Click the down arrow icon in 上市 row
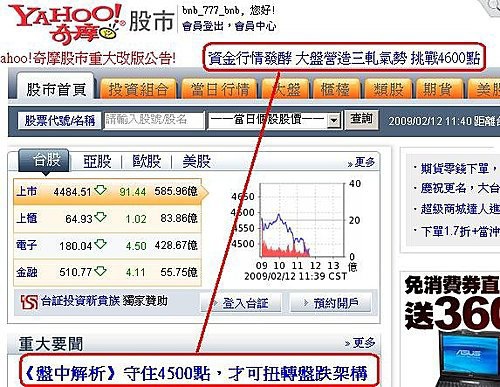The image size is (500, 387). coord(100,191)
